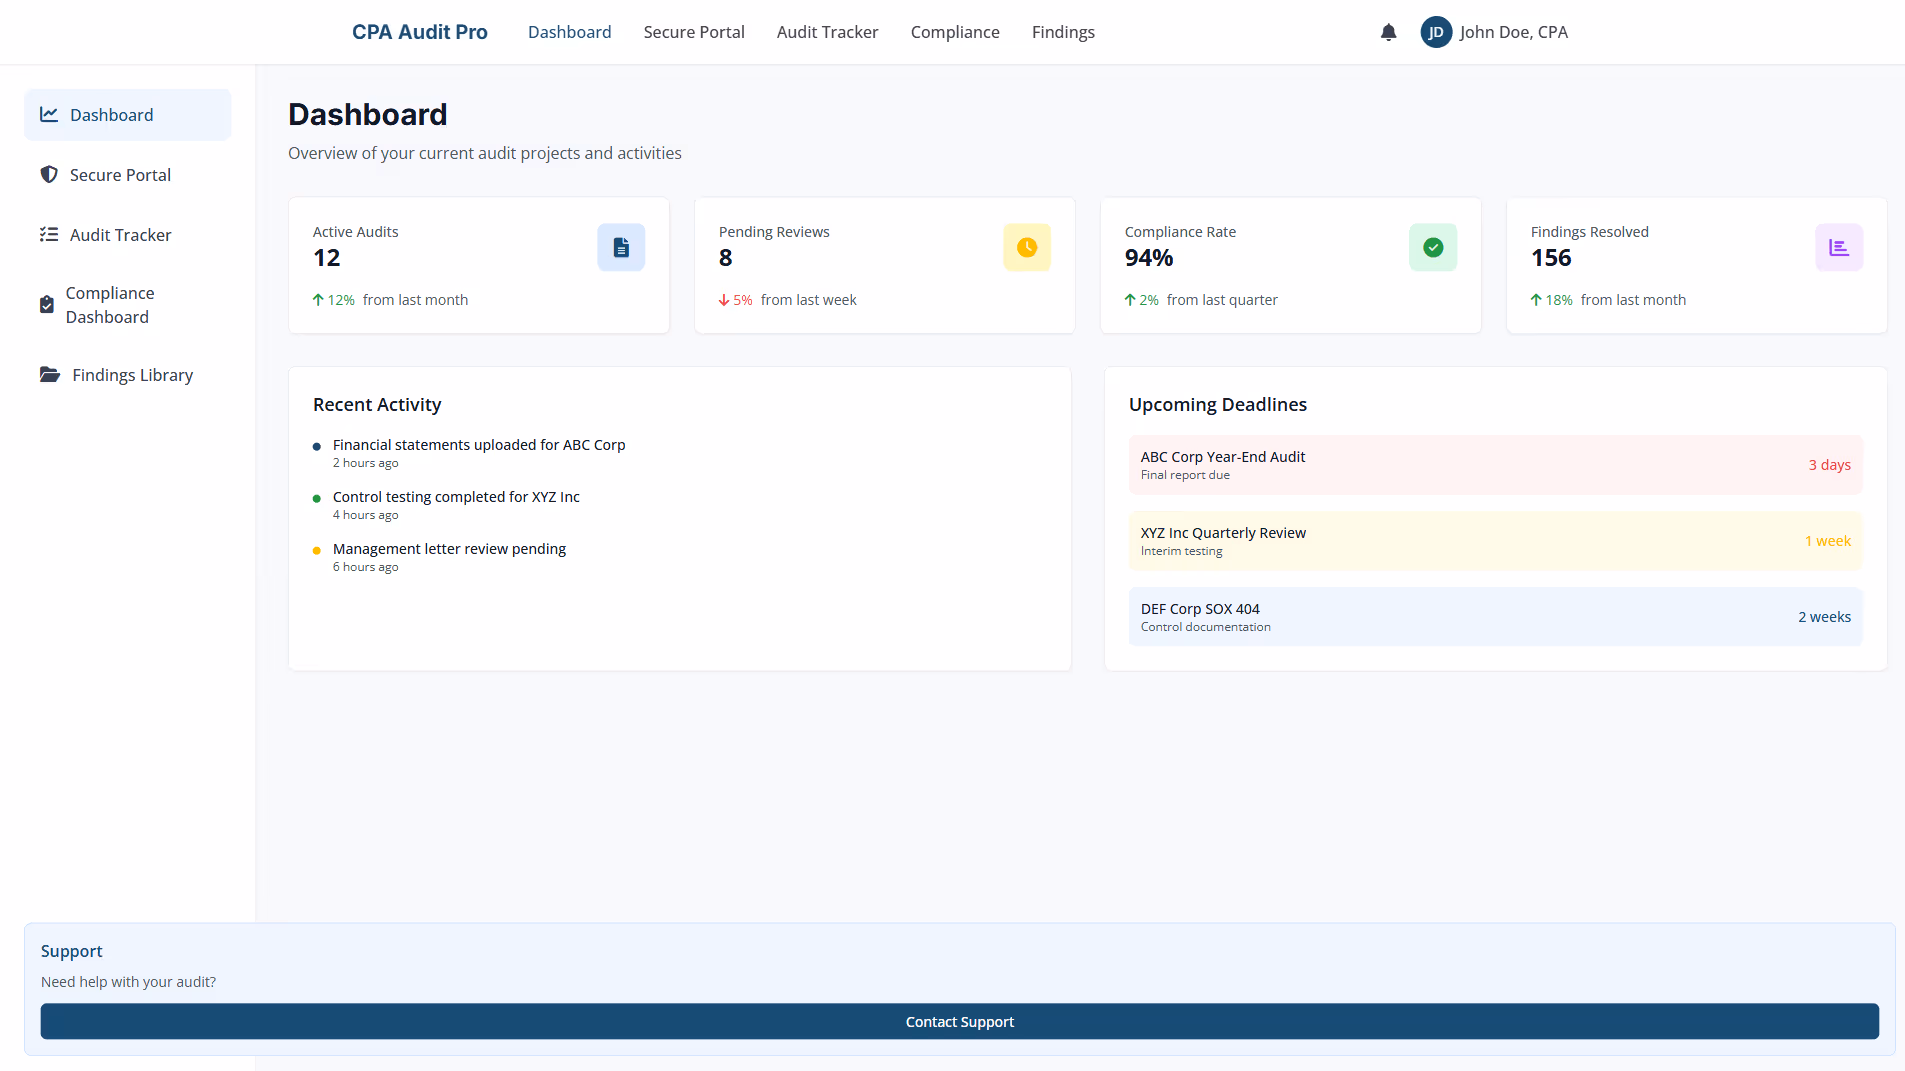
Task: Click the '4 hours ago' timestamp
Action: pos(366,515)
